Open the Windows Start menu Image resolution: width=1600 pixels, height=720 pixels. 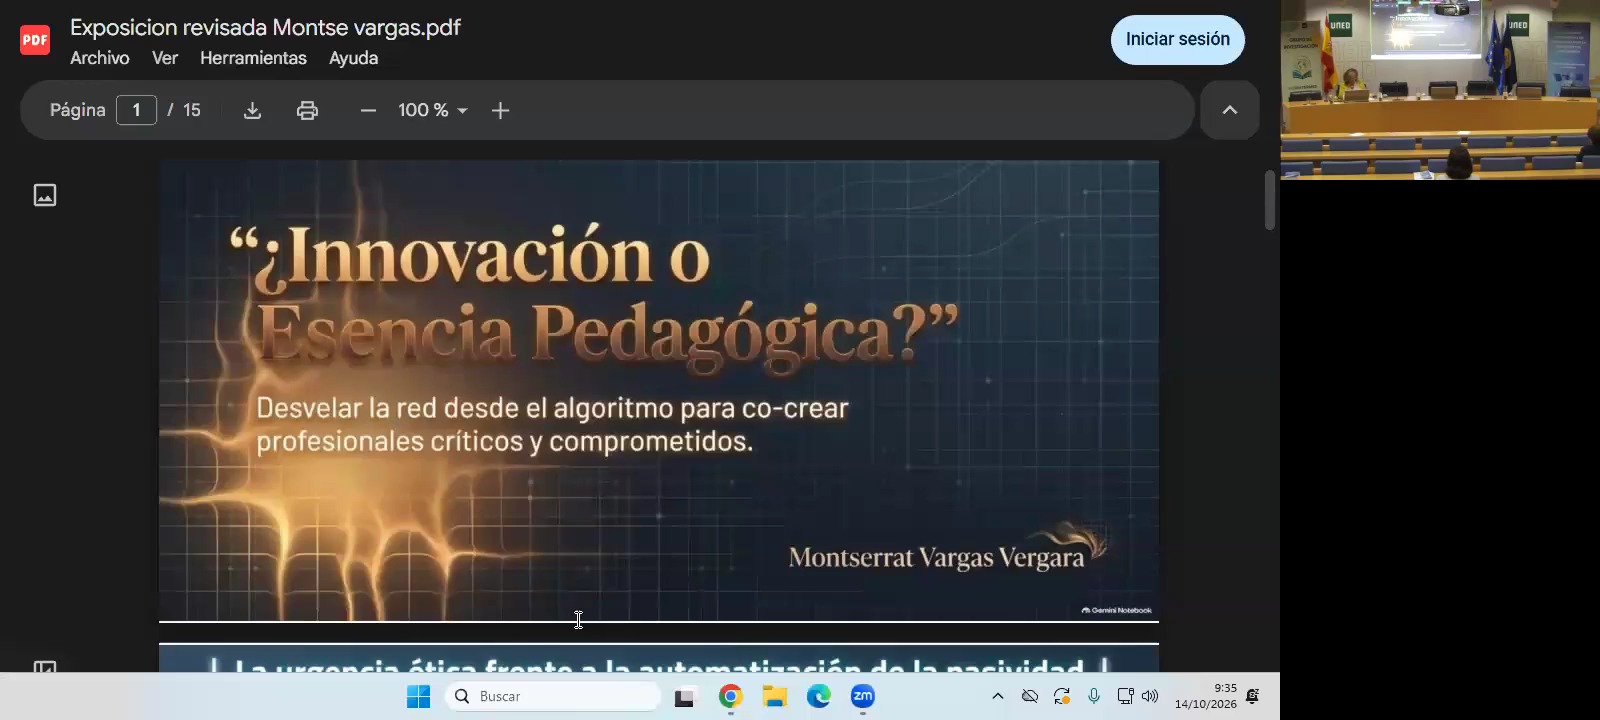coord(418,696)
